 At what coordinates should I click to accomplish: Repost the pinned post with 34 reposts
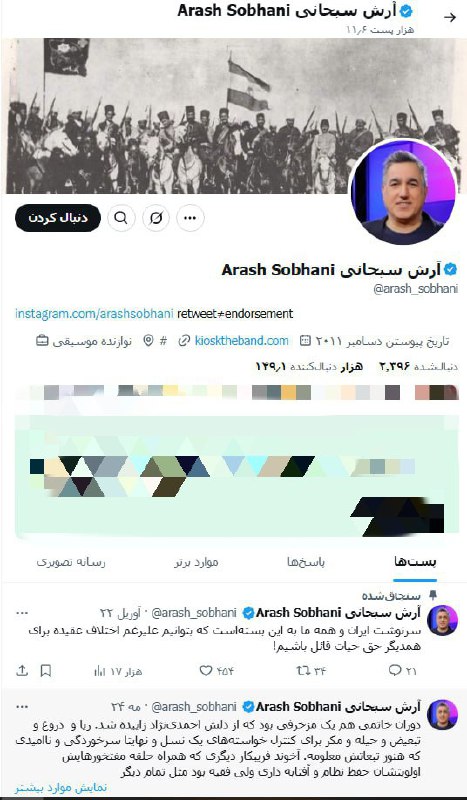310,670
